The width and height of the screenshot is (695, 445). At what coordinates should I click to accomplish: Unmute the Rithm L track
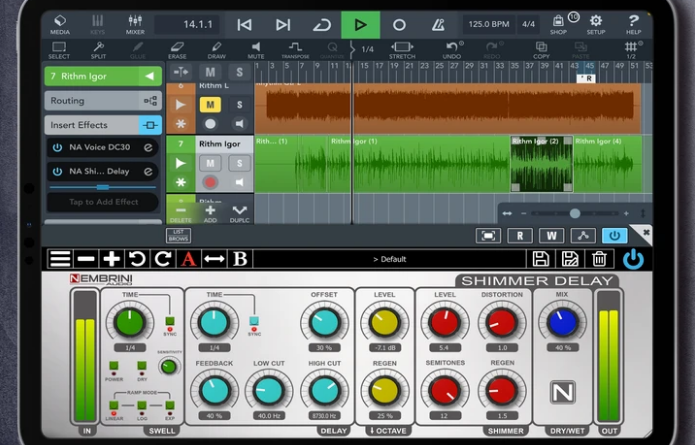[x=210, y=105]
